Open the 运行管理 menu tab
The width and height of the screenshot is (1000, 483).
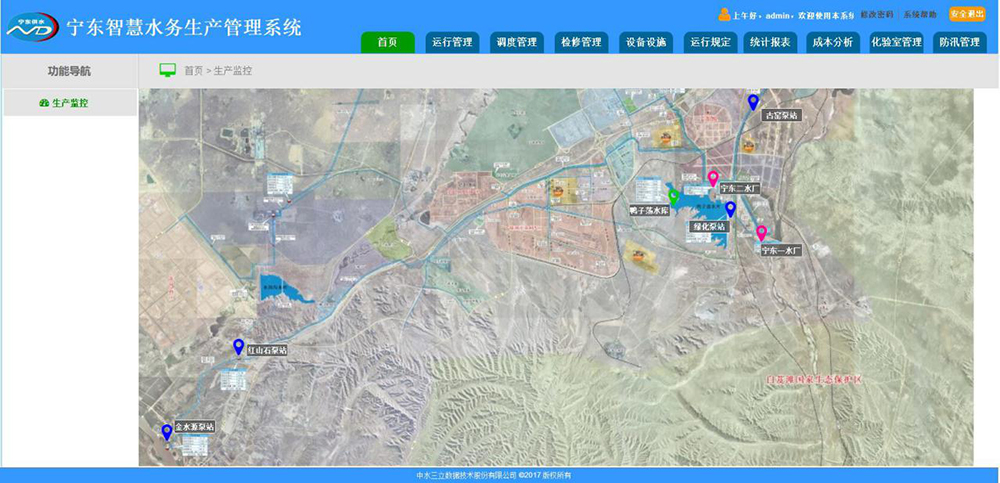tap(452, 42)
